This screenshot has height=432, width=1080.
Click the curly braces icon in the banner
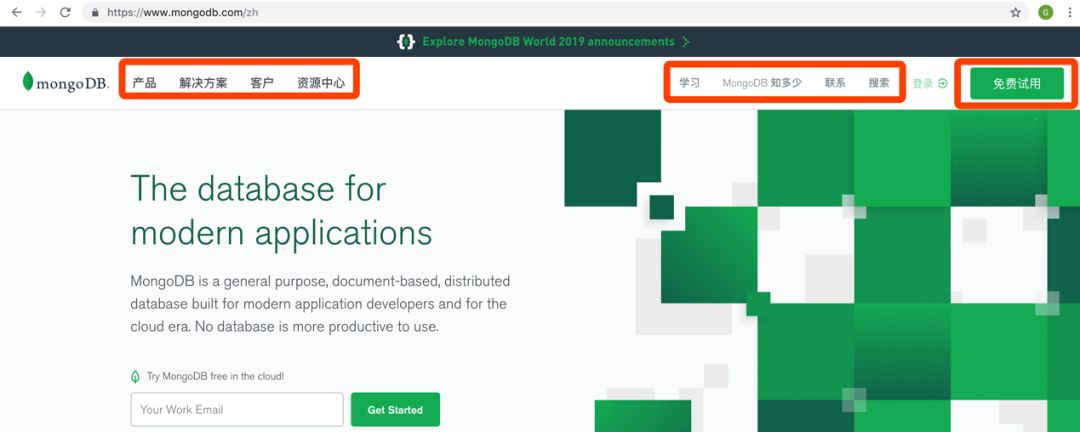pos(406,42)
